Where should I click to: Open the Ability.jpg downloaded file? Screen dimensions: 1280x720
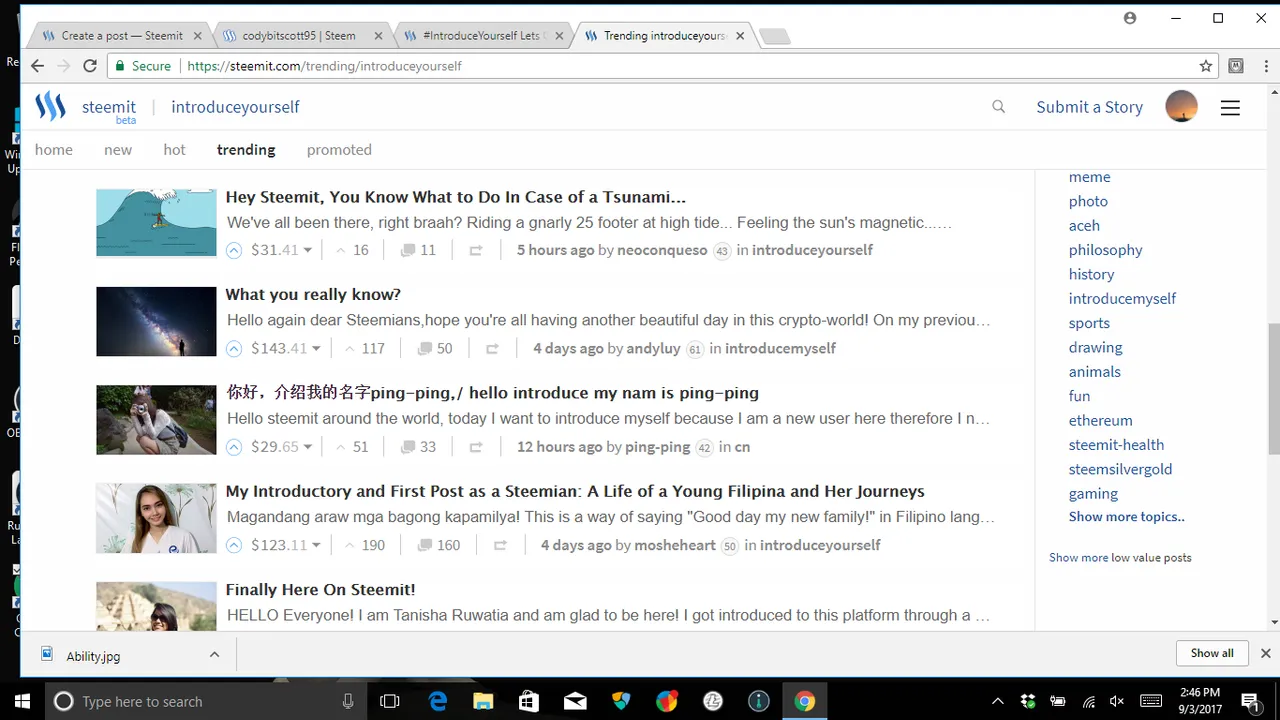tap(93, 656)
